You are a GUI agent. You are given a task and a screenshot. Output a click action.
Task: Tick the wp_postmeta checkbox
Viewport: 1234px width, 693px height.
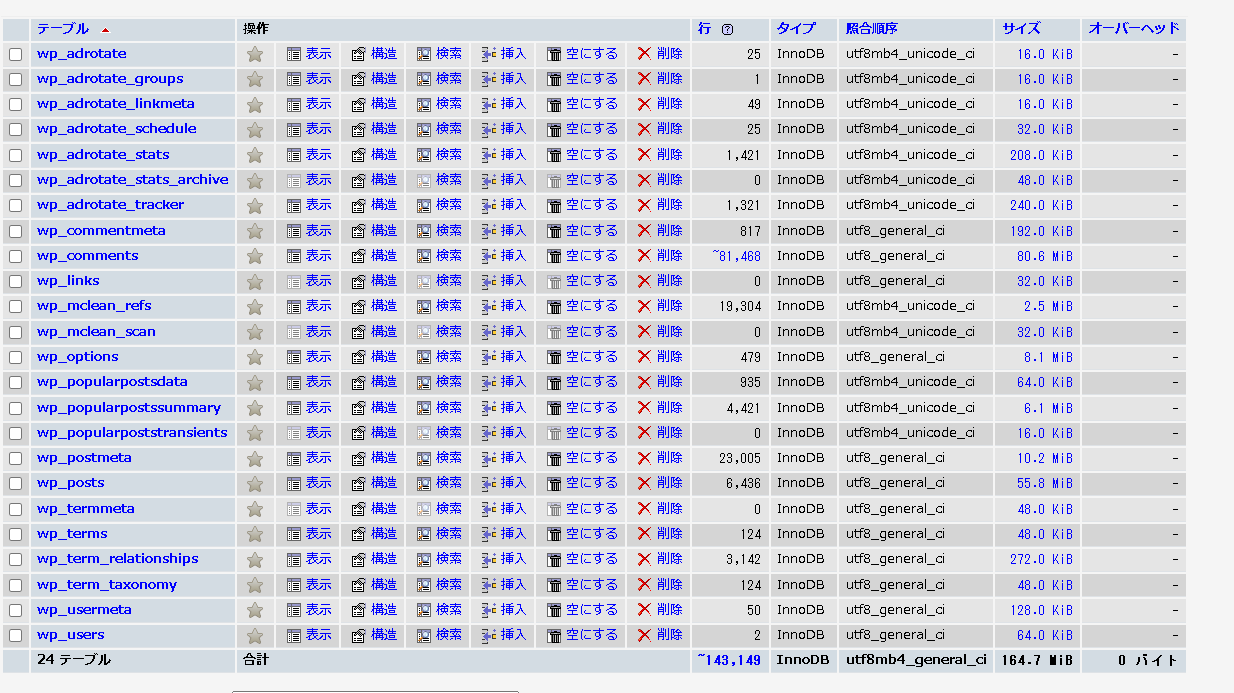point(15,458)
